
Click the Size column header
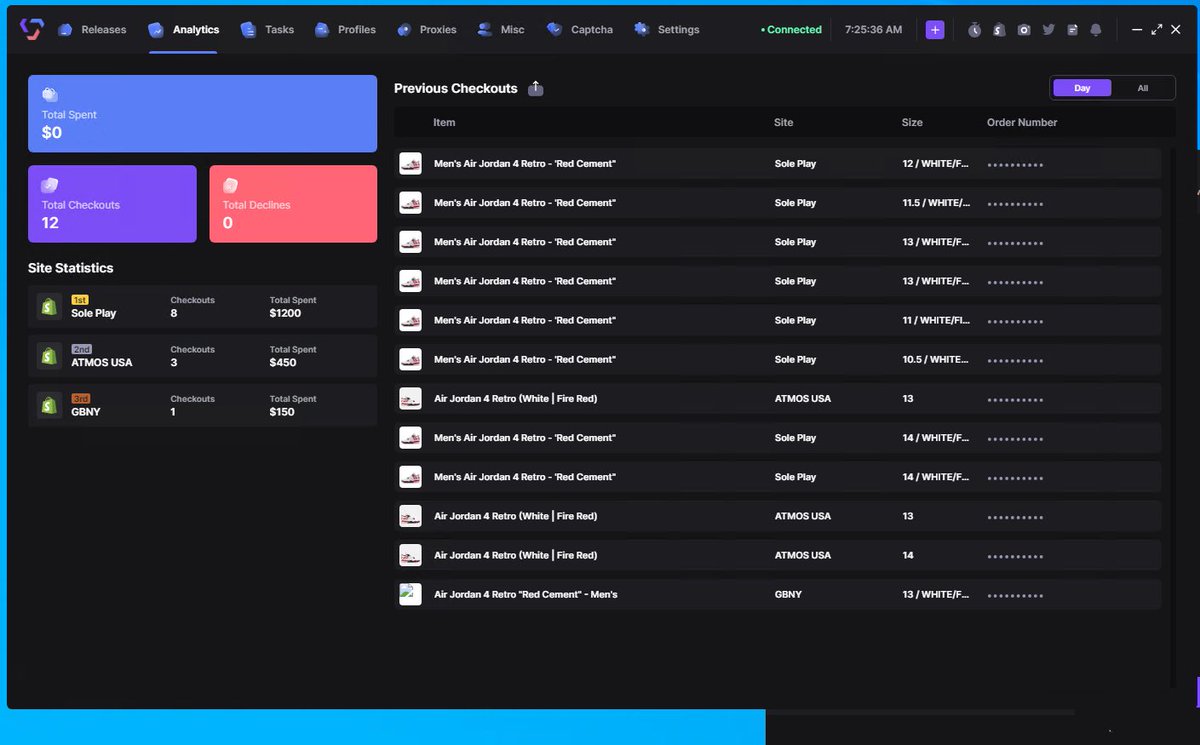(912, 123)
